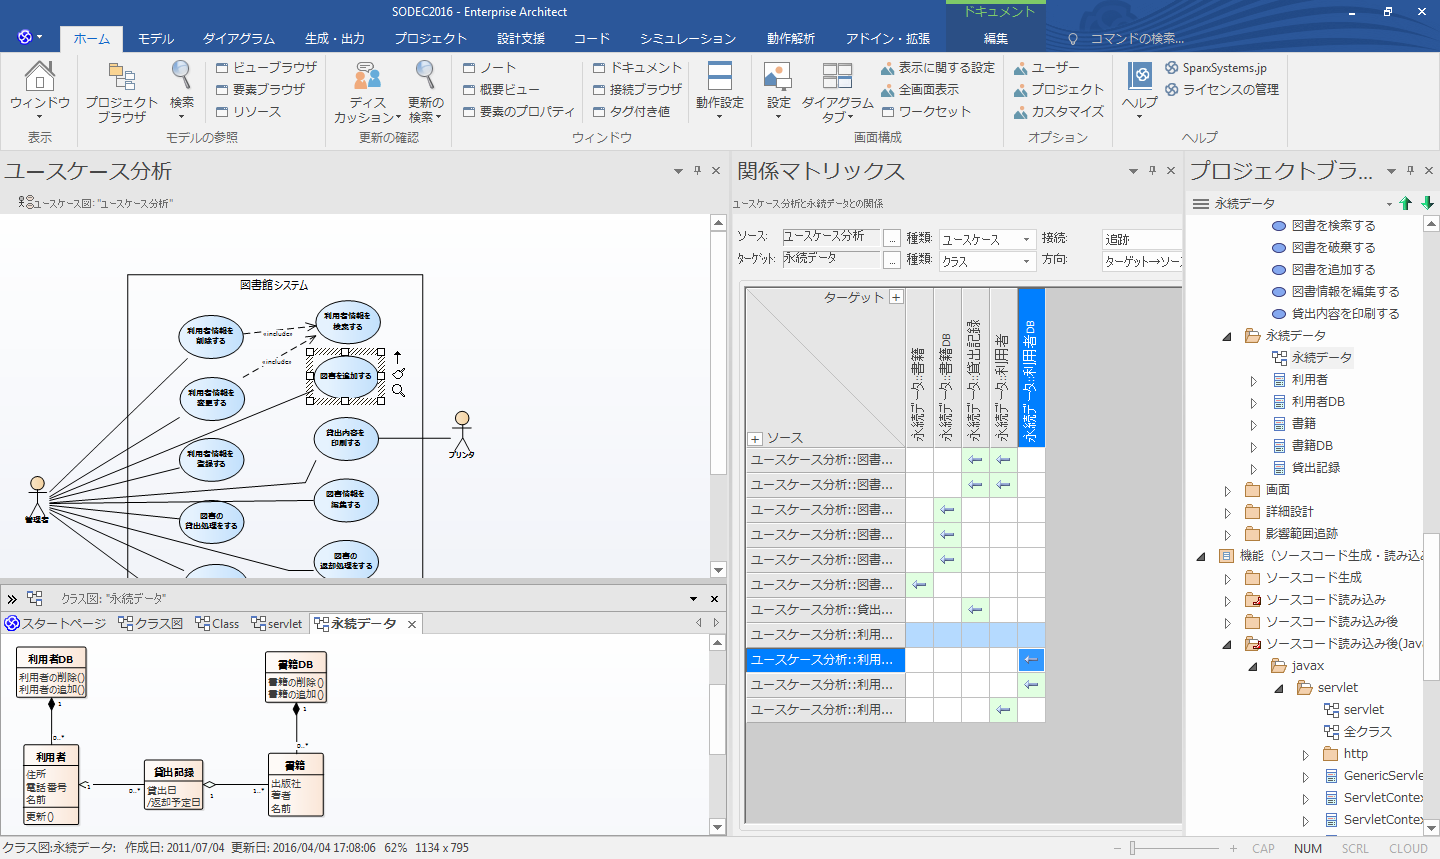This screenshot has height=859, width=1440.
Task: Switch to 全画面表示 mode
Action: pos(919,89)
